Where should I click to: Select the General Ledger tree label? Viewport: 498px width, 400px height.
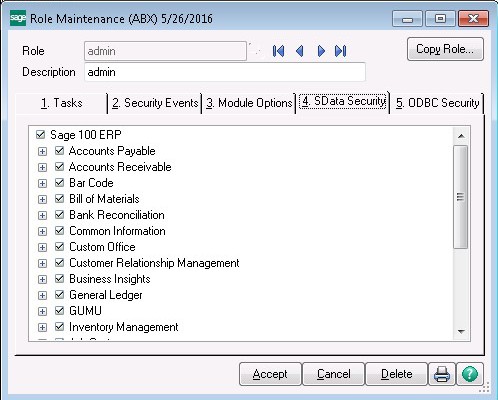tap(106, 295)
